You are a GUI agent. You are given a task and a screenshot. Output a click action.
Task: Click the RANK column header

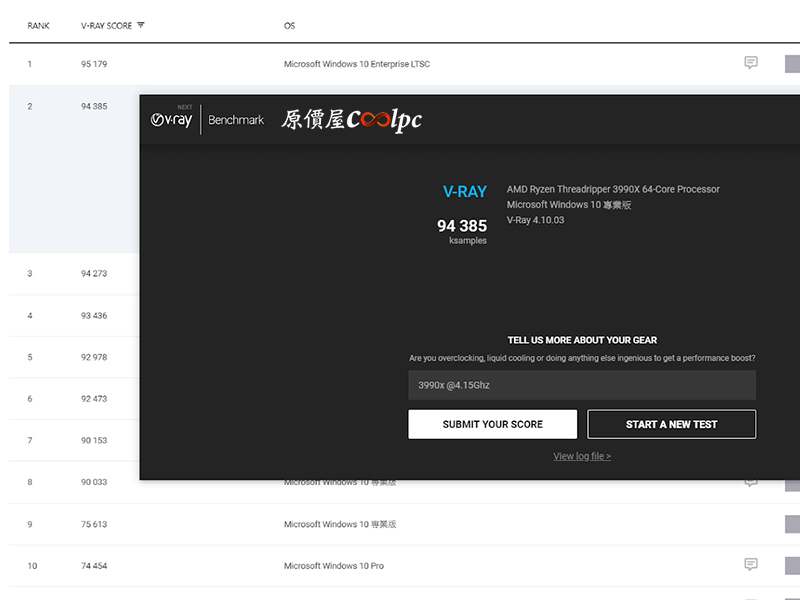(38, 26)
